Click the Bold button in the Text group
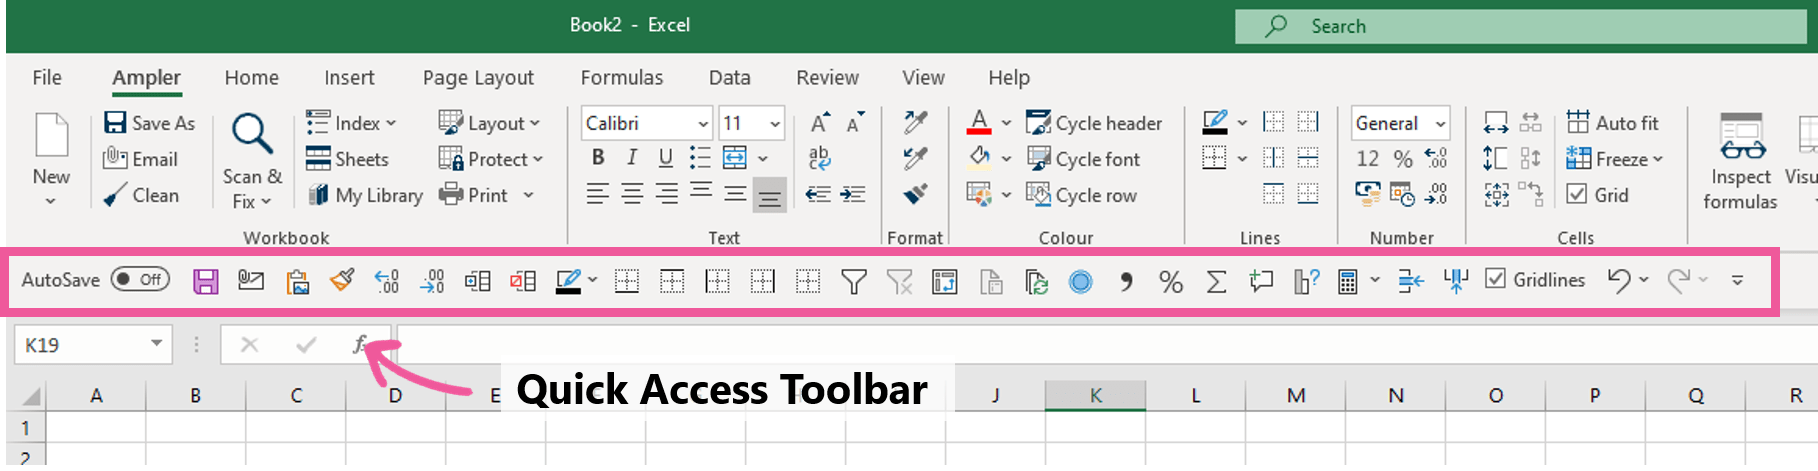1818x471 pixels. (598, 158)
